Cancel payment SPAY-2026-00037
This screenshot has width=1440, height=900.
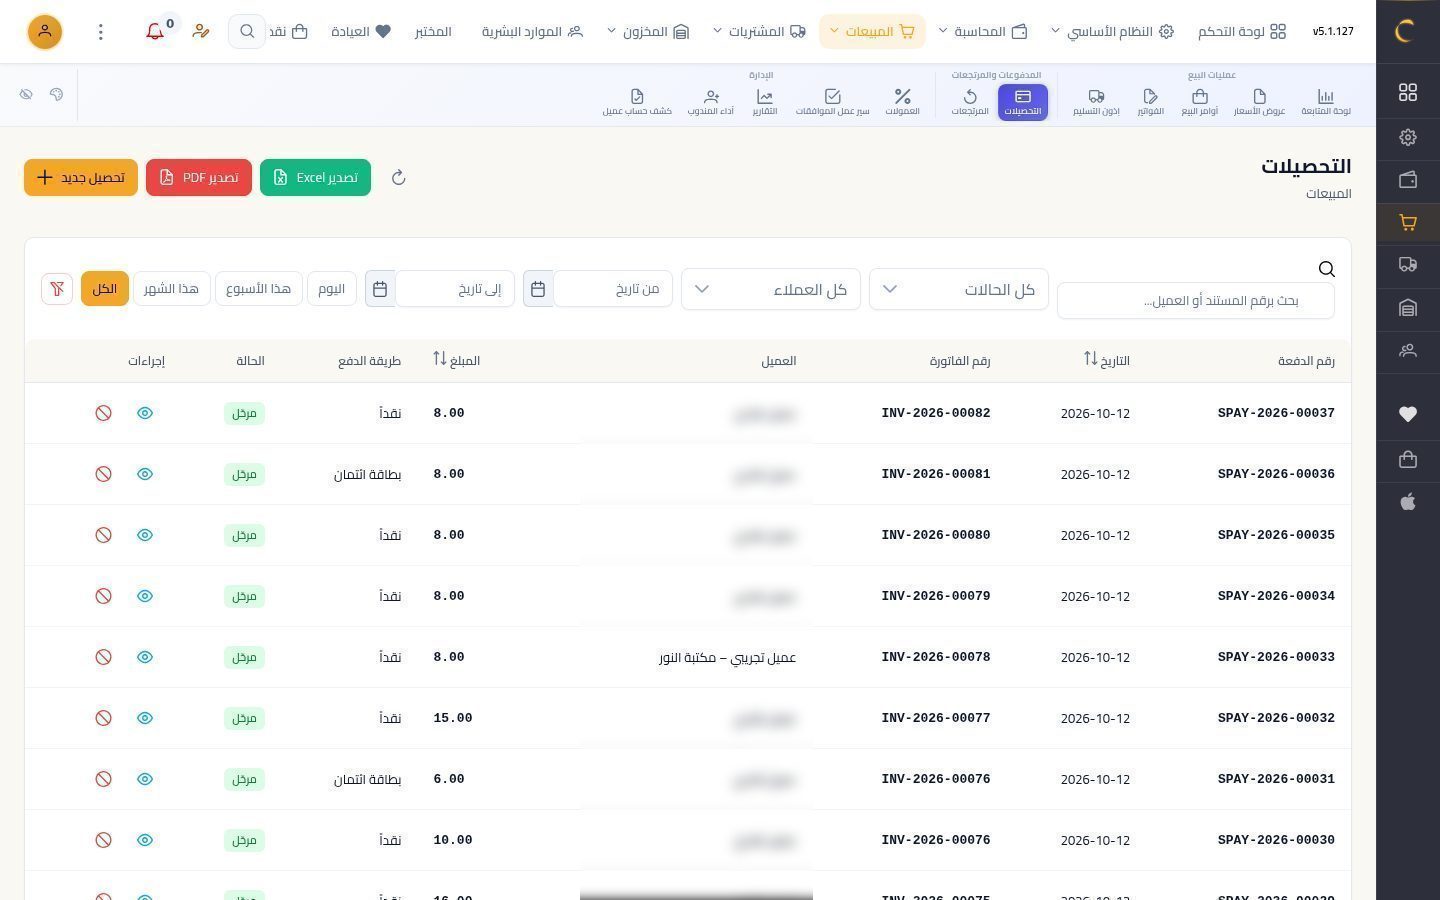coord(103,413)
